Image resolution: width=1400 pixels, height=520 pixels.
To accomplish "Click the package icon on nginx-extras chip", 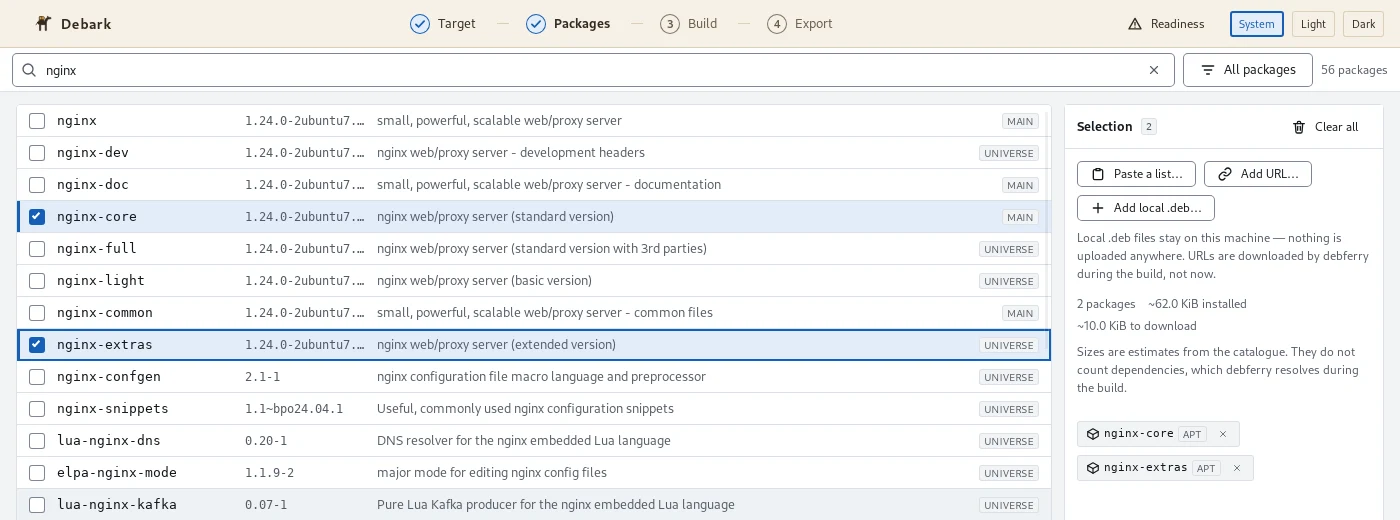I will tap(1093, 468).
